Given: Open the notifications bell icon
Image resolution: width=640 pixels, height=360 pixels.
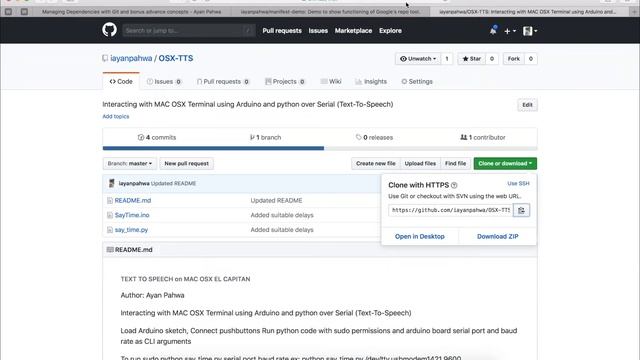Looking at the screenshot, I should (493, 30).
